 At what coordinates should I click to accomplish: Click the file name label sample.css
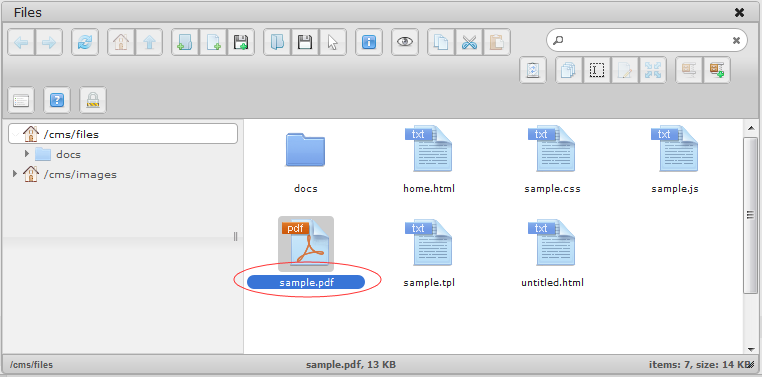[553, 188]
